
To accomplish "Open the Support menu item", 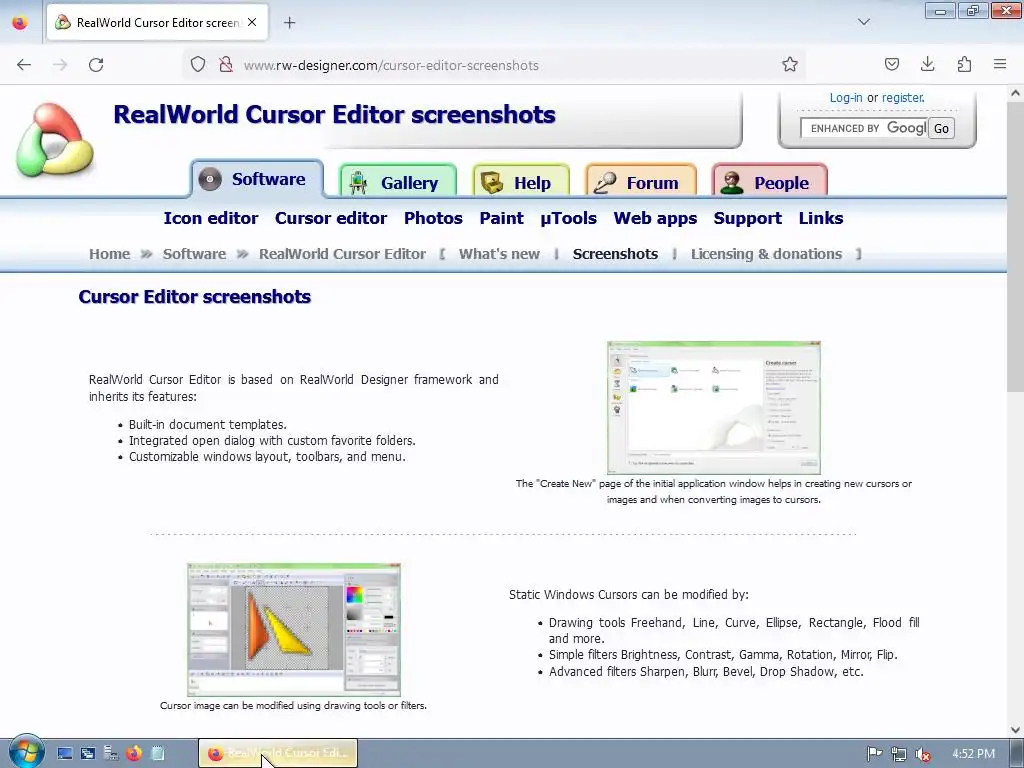I will [747, 218].
